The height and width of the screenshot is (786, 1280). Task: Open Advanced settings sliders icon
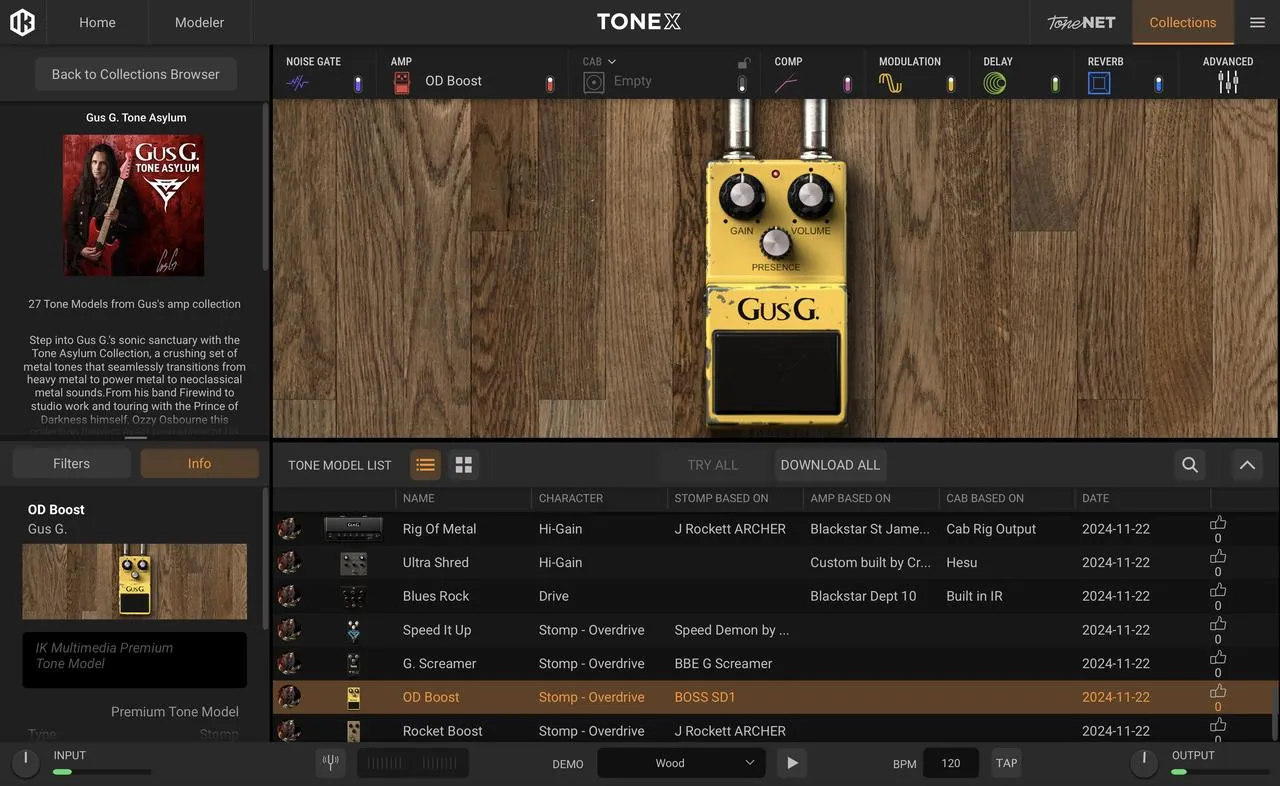(1228, 83)
